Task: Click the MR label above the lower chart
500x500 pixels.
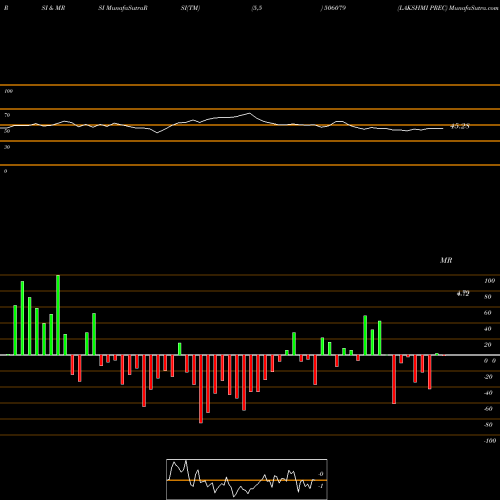Action: pyautogui.click(x=446, y=260)
